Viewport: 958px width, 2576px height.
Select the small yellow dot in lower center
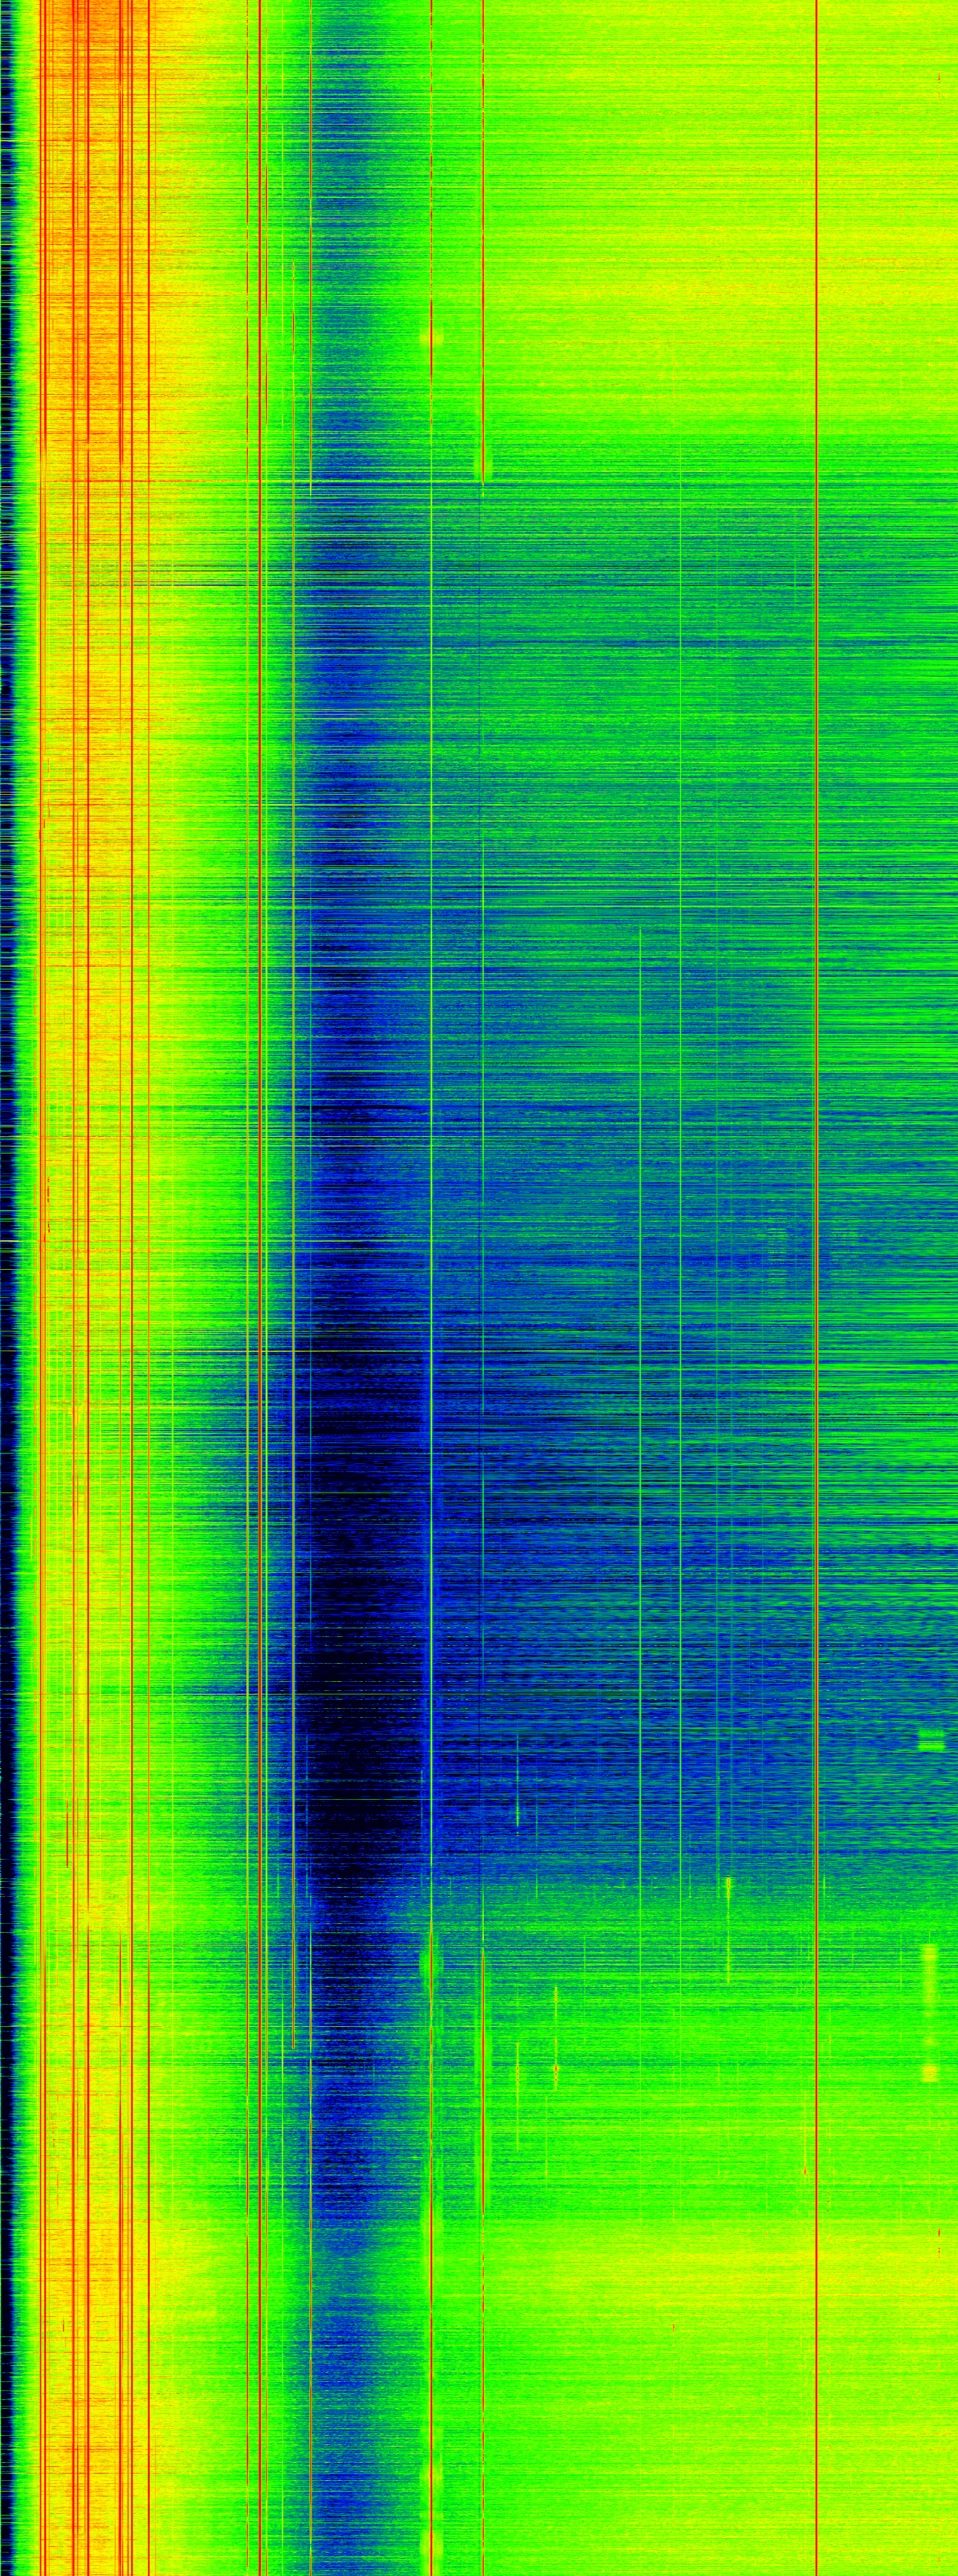[x=556, y=2068]
